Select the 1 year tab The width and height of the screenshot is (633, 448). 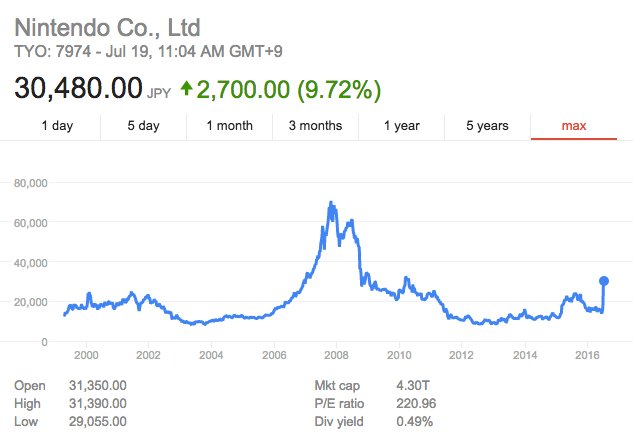coord(402,126)
